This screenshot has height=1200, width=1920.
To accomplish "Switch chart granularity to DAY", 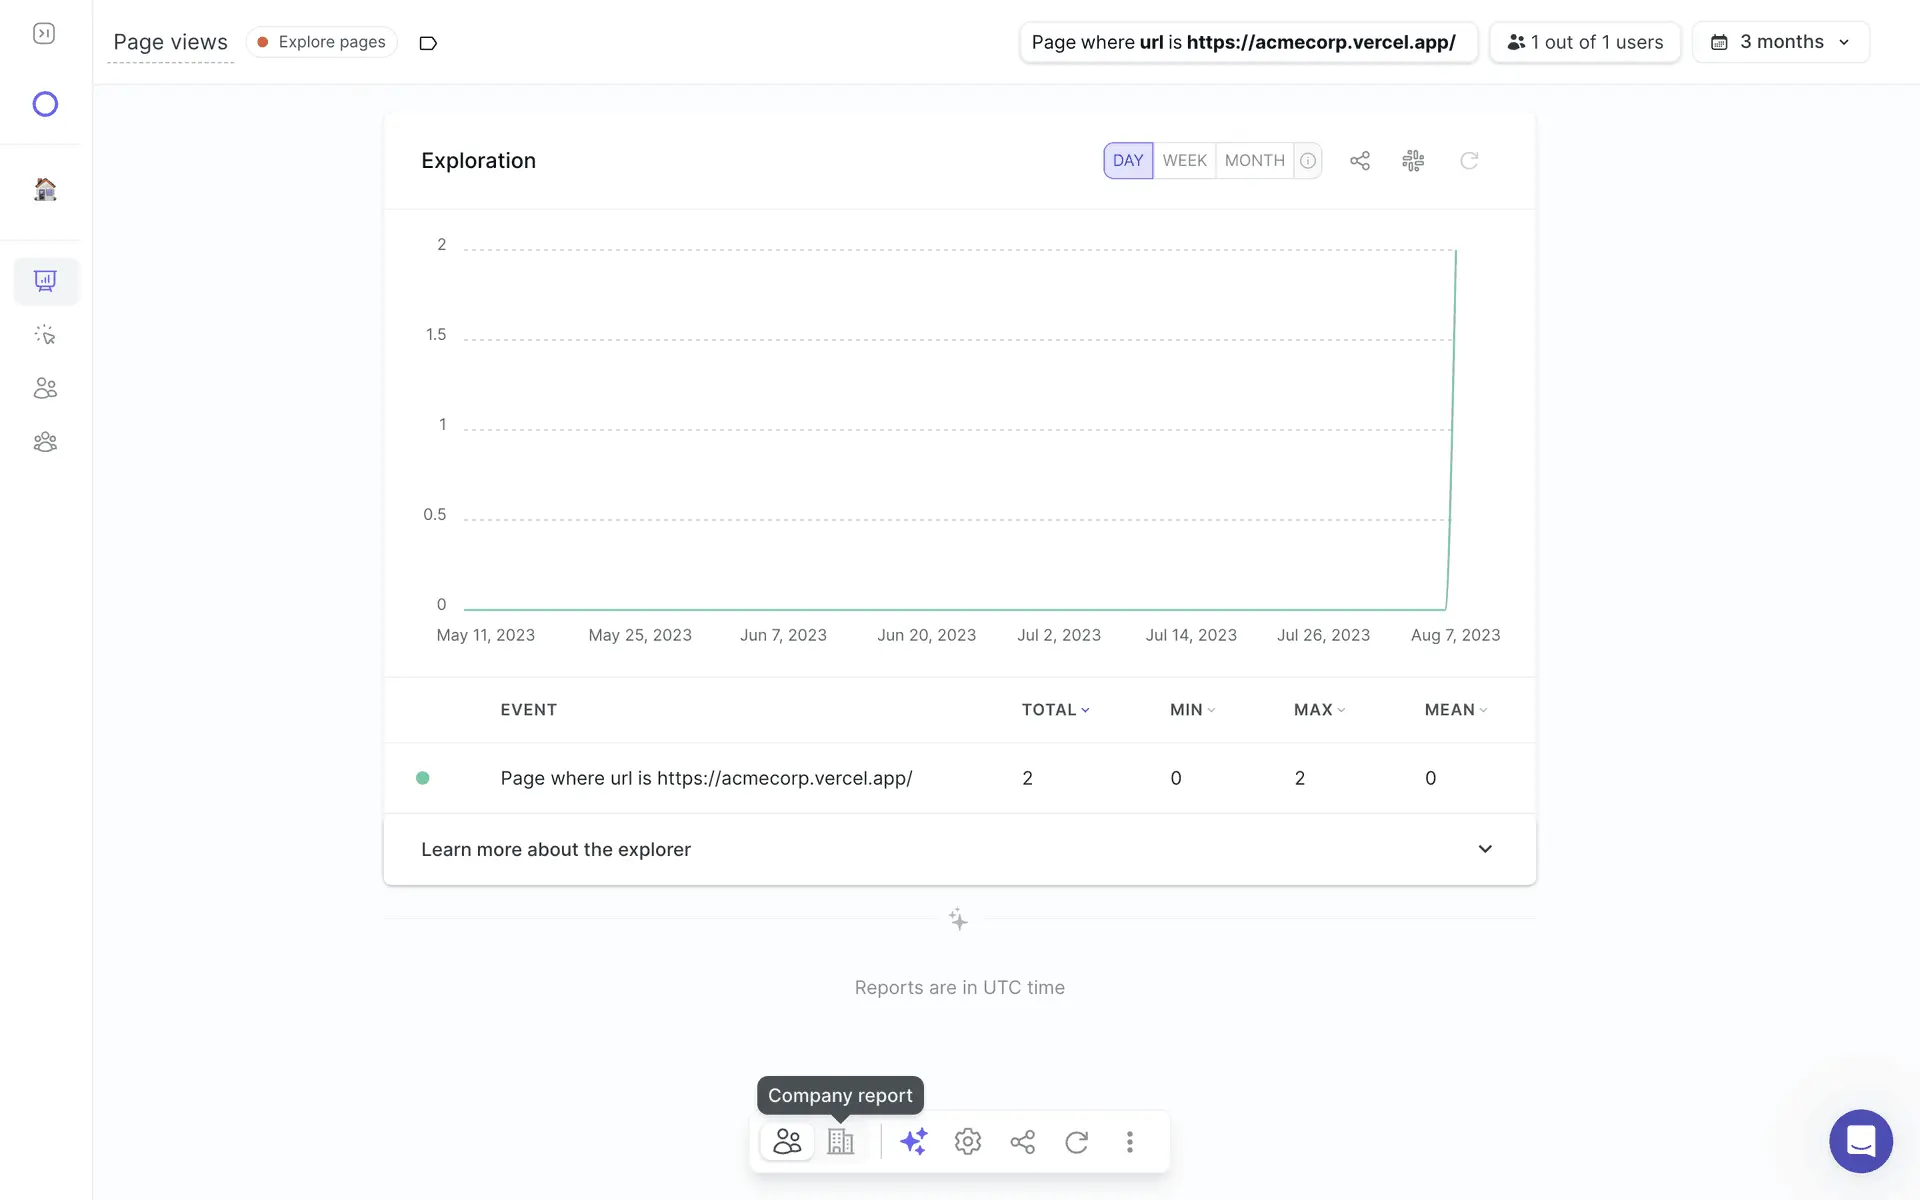I will pos(1127,161).
